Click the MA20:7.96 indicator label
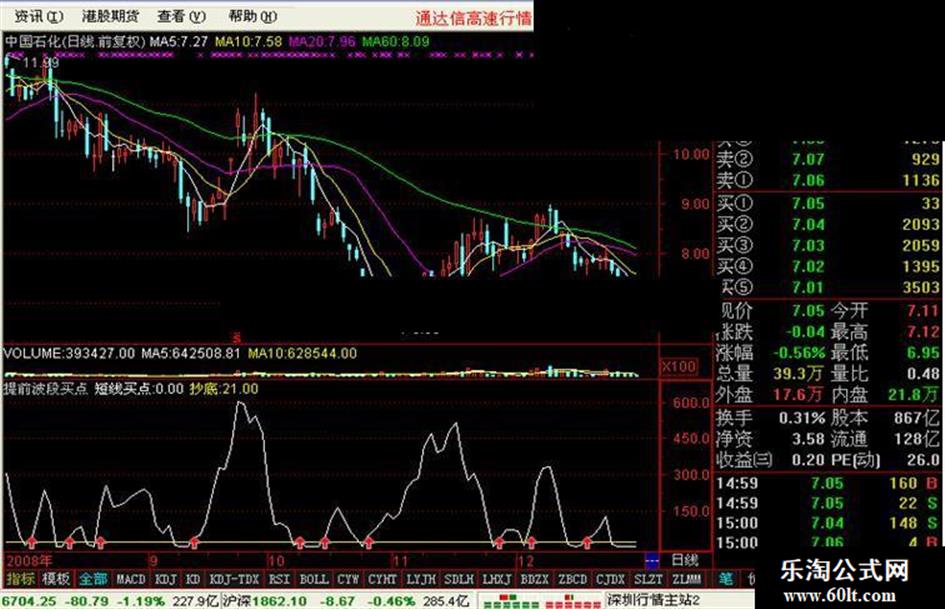The width and height of the screenshot is (945, 609). (x=322, y=42)
